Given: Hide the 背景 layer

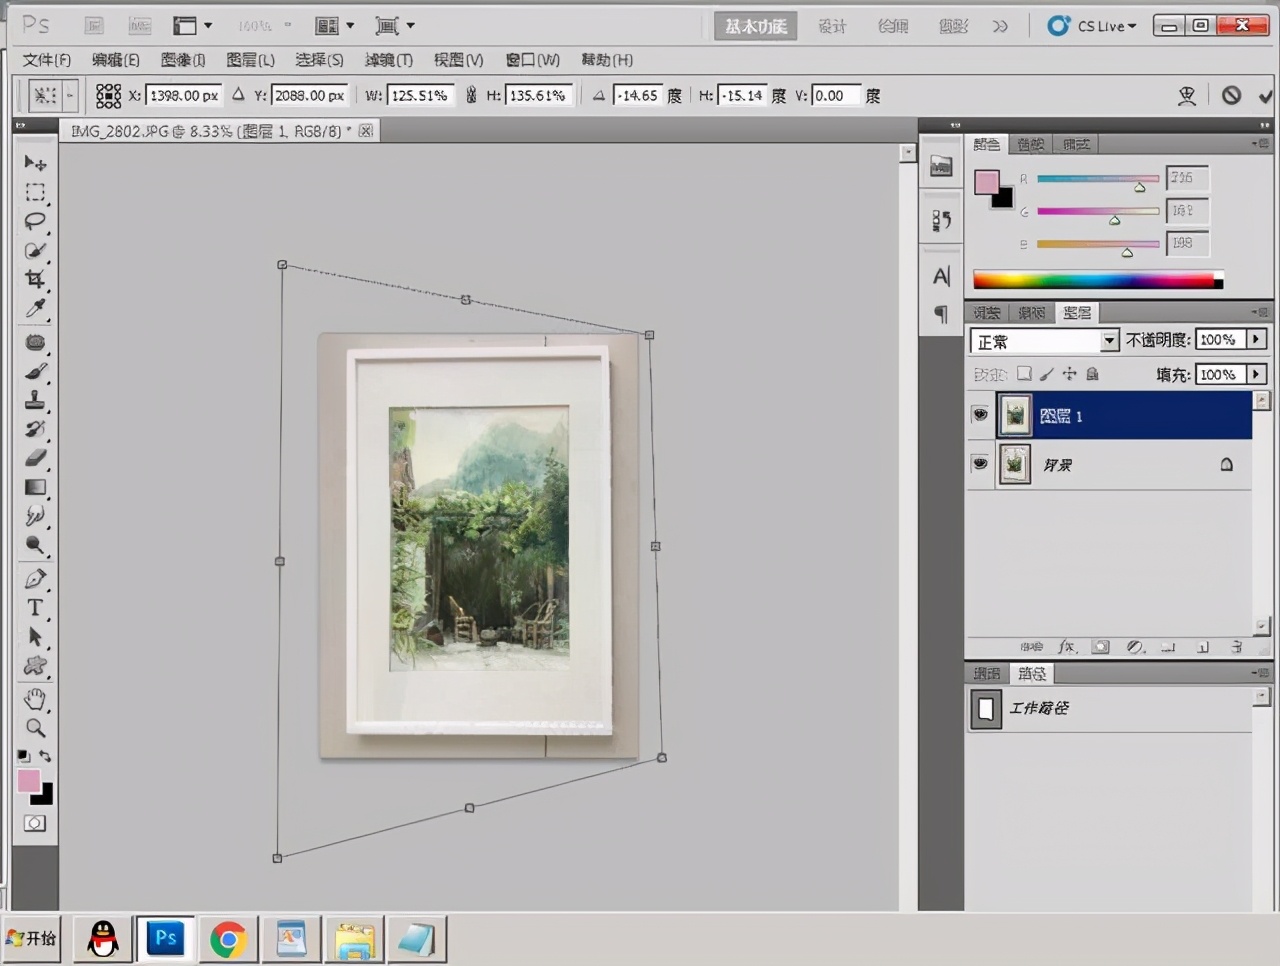Looking at the screenshot, I should coord(980,464).
